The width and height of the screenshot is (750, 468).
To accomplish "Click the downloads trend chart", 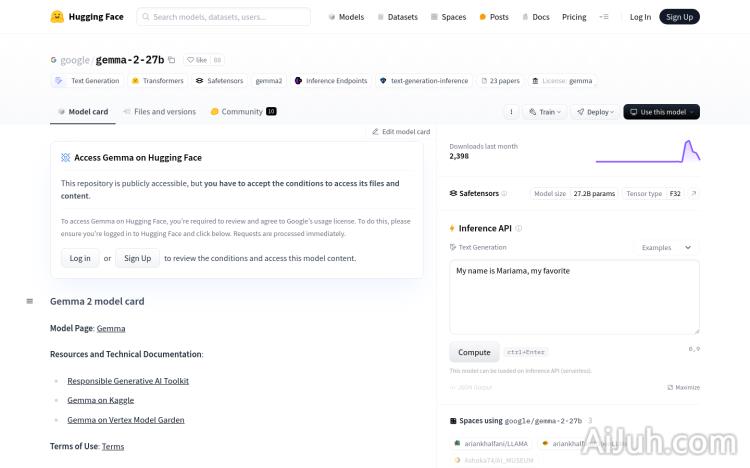I will [647, 151].
